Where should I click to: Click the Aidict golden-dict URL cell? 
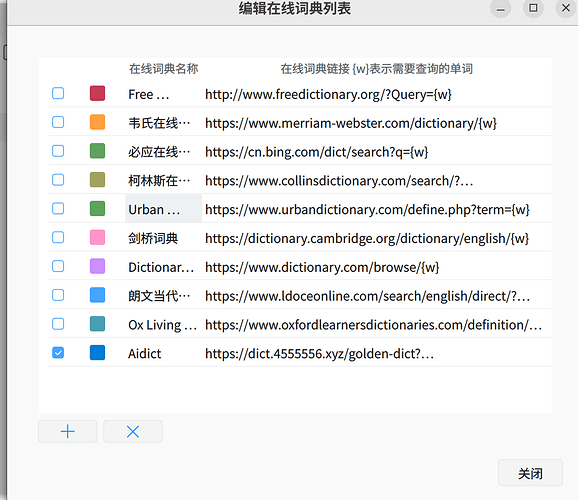point(376,353)
